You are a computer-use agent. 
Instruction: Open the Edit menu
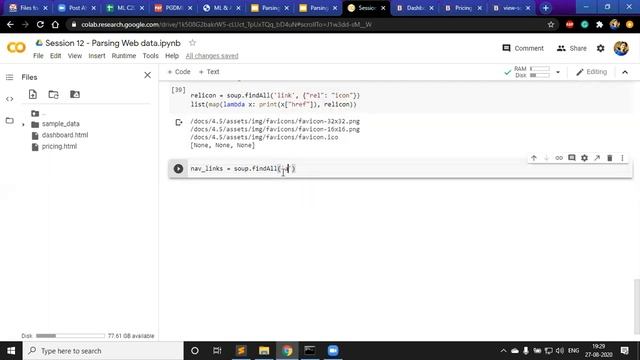point(56,56)
